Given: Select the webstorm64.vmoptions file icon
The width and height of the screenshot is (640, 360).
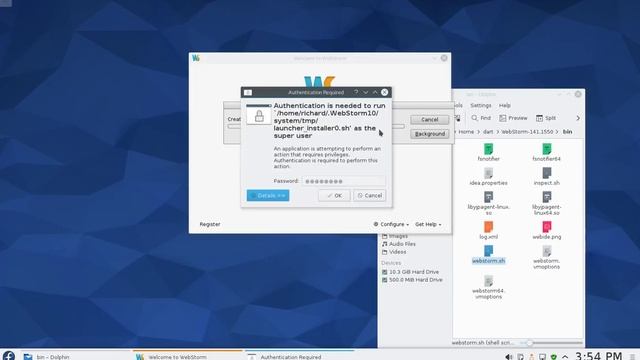Looking at the screenshot, I should pyautogui.click(x=489, y=281).
